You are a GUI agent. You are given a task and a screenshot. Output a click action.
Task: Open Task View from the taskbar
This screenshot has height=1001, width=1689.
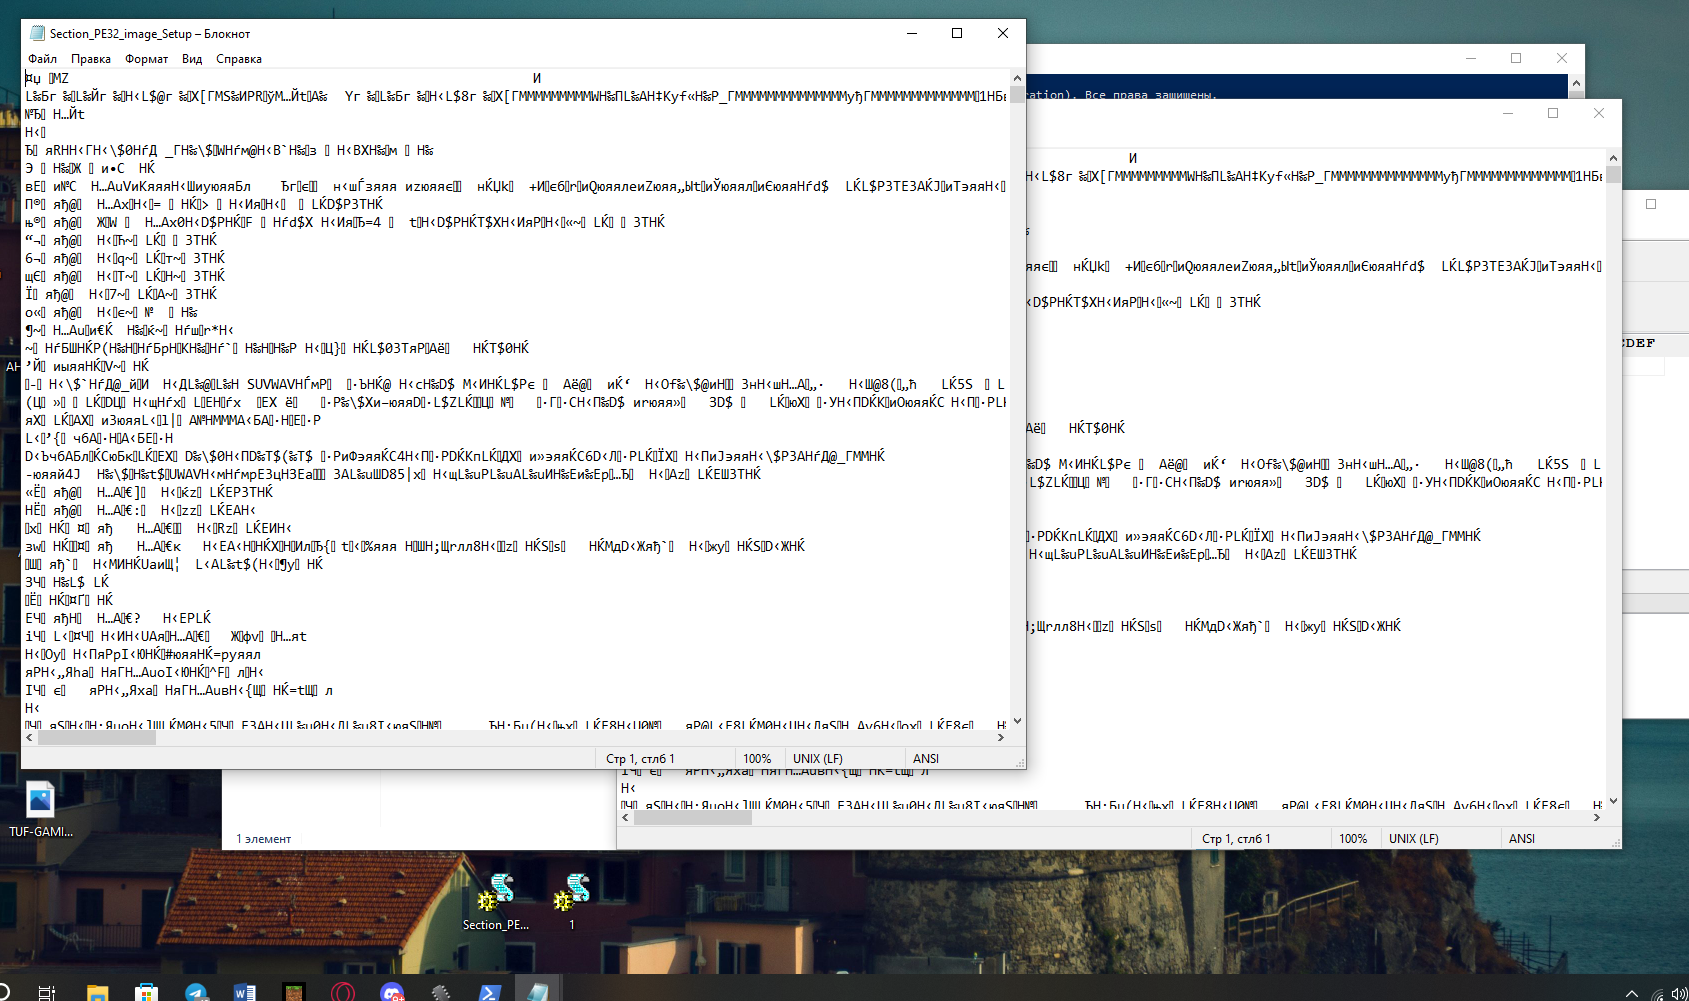[46, 992]
